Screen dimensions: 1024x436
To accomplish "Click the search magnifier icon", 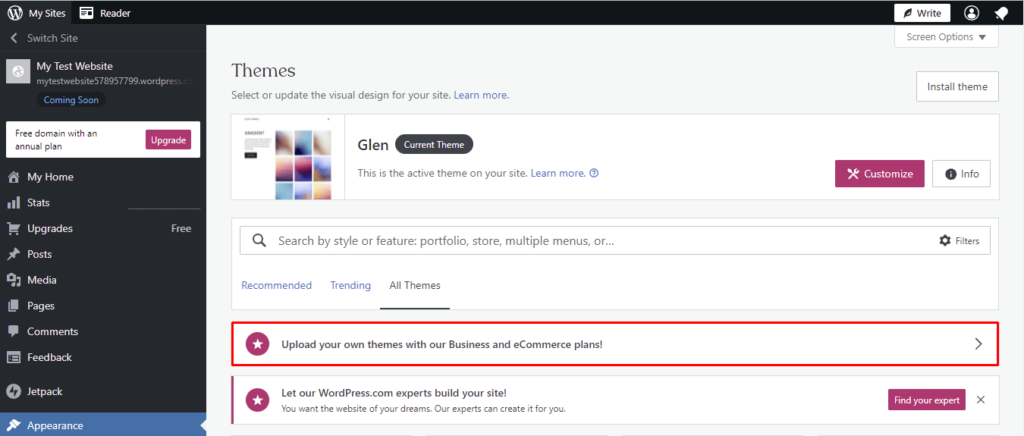I will pyautogui.click(x=259, y=241).
